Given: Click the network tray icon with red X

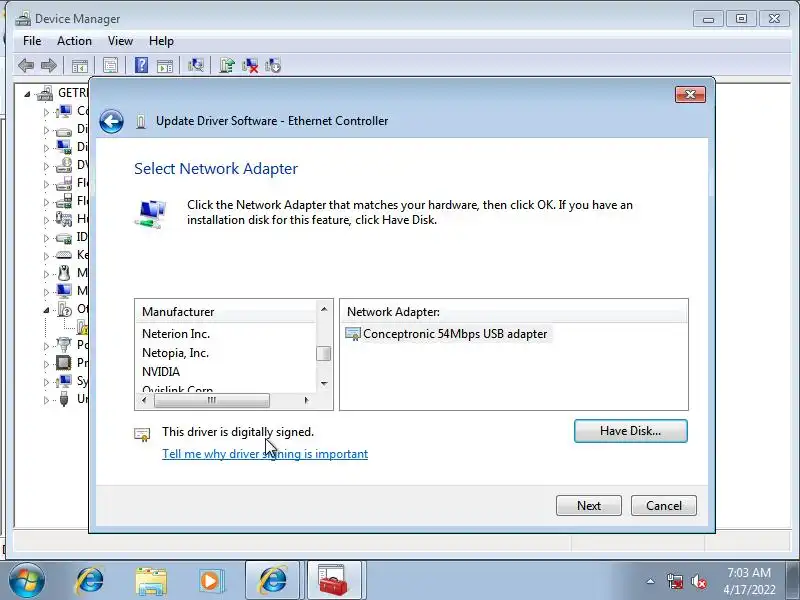Looking at the screenshot, I should pyautogui.click(x=675, y=582).
